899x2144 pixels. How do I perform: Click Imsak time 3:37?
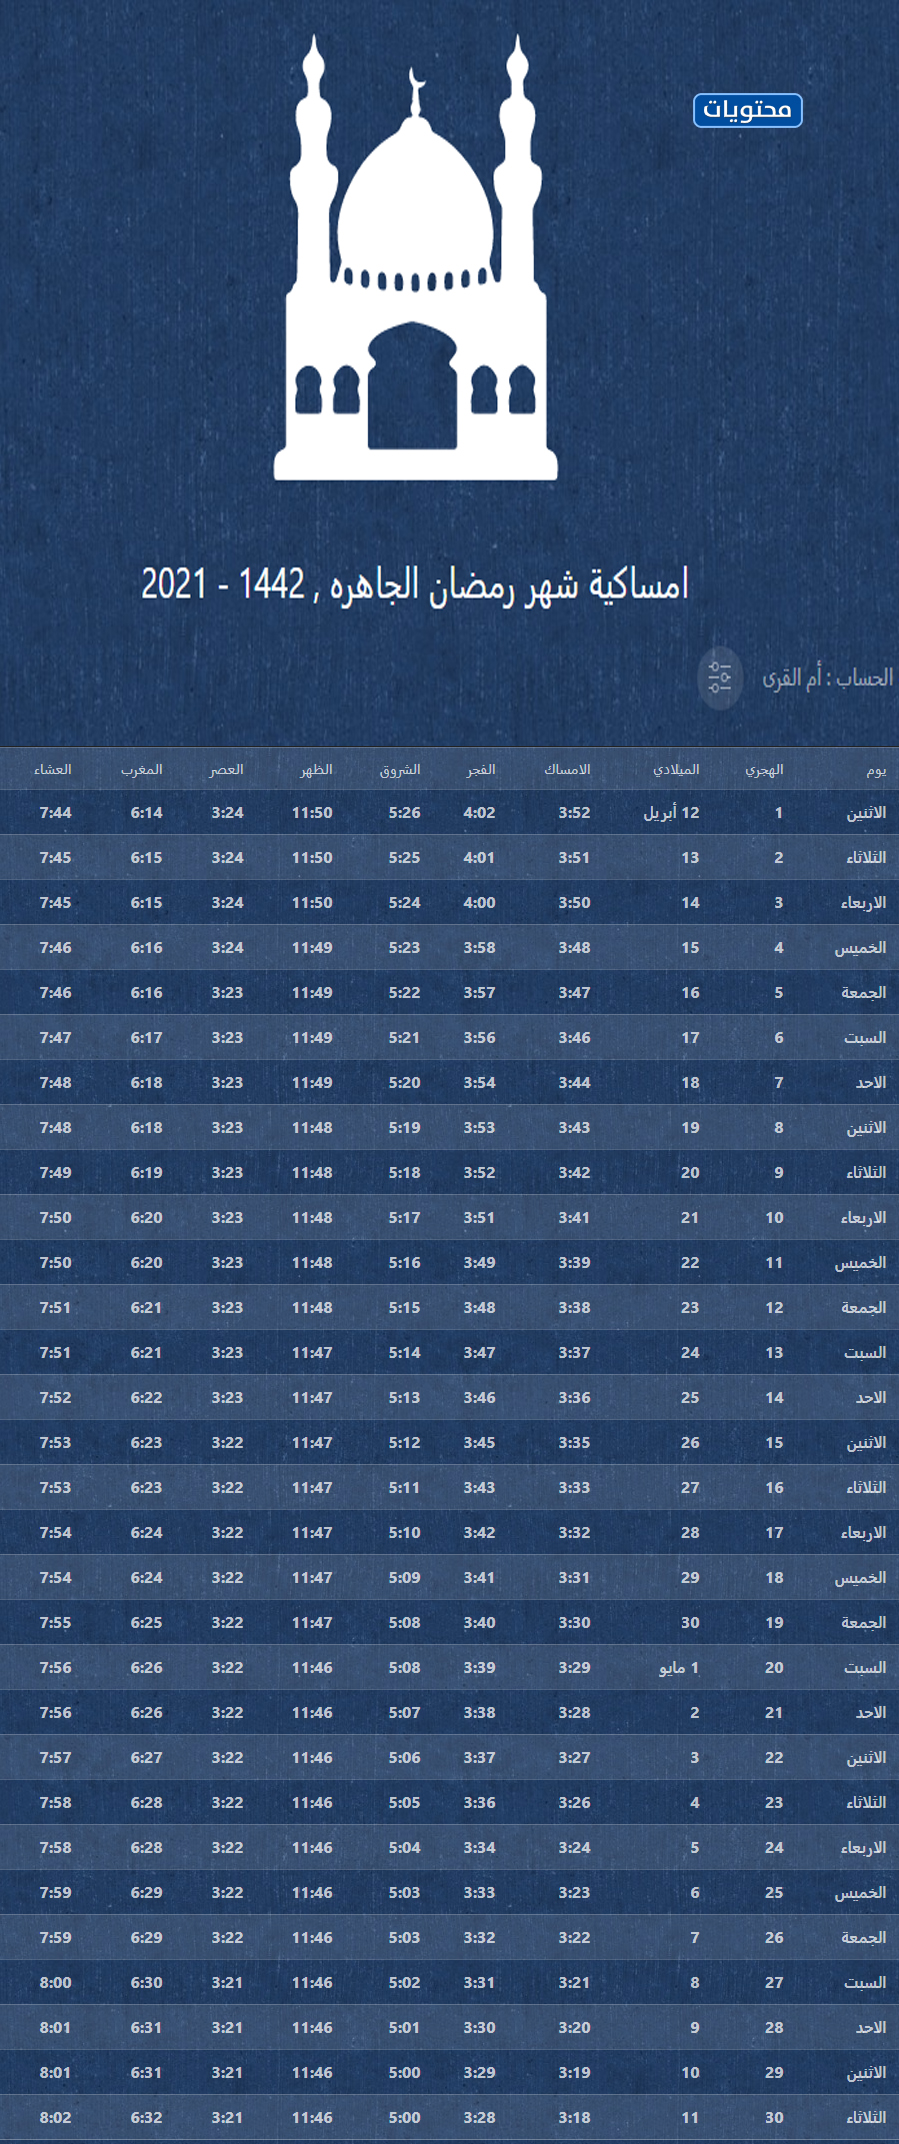coord(574,1353)
